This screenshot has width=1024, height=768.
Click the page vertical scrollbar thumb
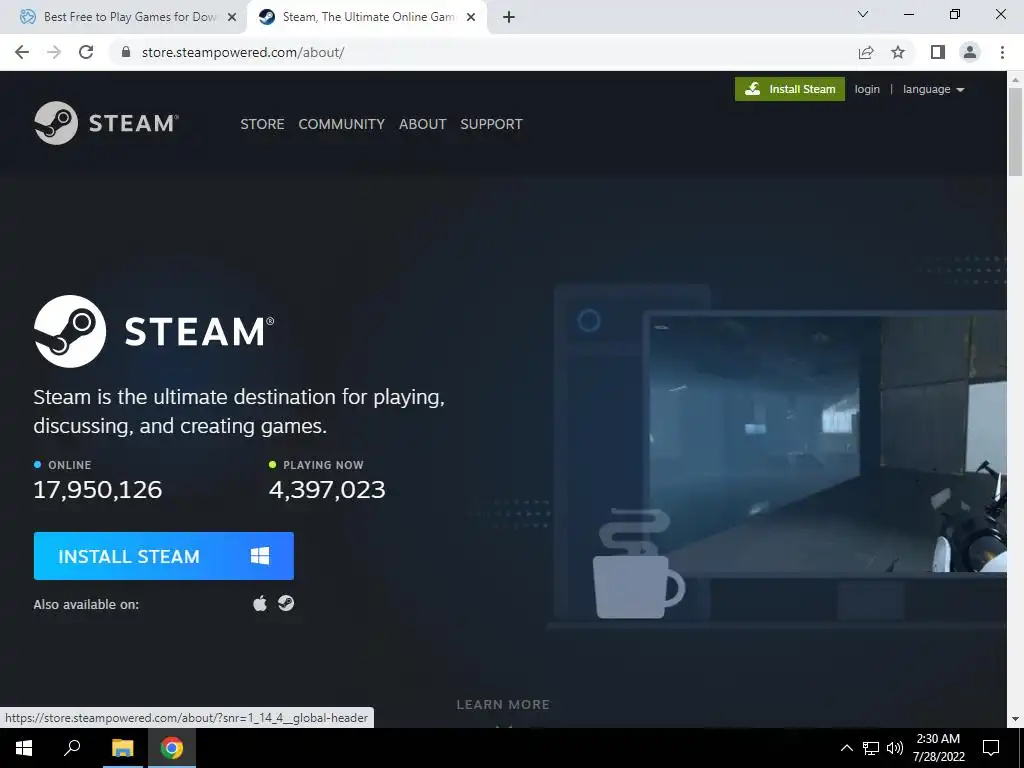[x=1015, y=131]
